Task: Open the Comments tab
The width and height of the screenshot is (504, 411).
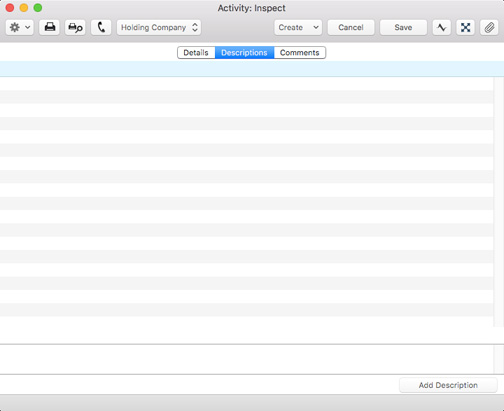Action: (x=300, y=53)
